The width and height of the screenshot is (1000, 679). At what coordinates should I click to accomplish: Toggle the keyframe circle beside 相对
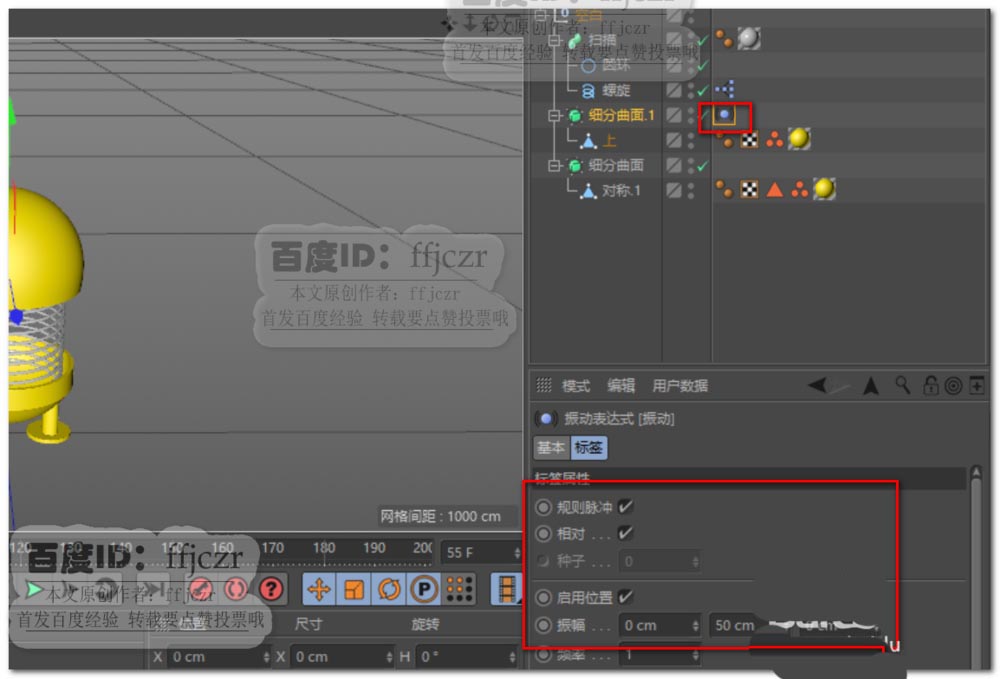(x=543, y=534)
